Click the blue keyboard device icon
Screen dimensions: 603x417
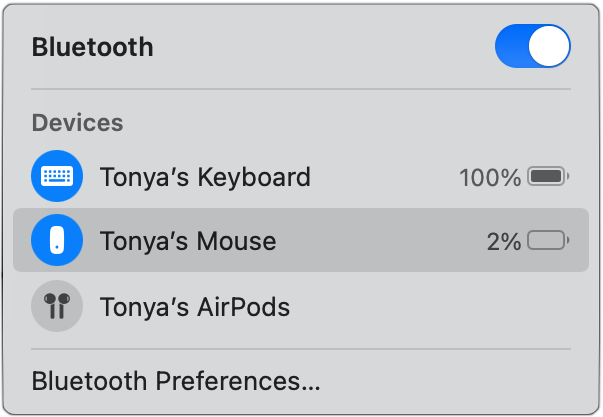tap(57, 178)
